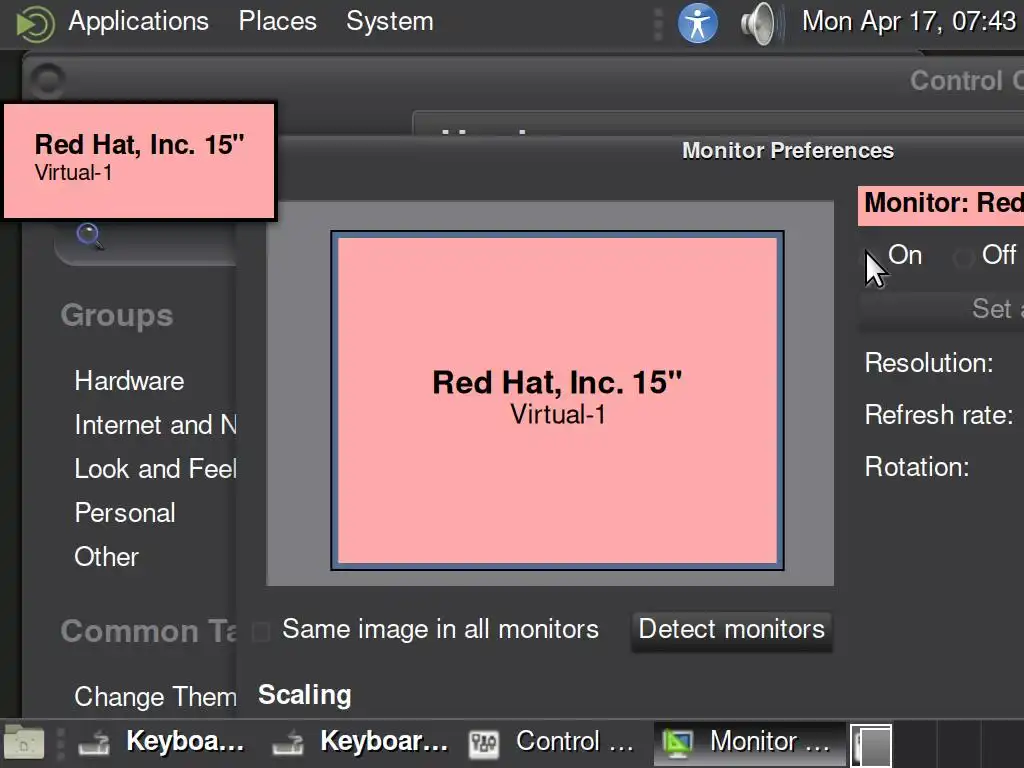Open the Internet and Network group
The image size is (1024, 768).
pyautogui.click(x=155, y=424)
